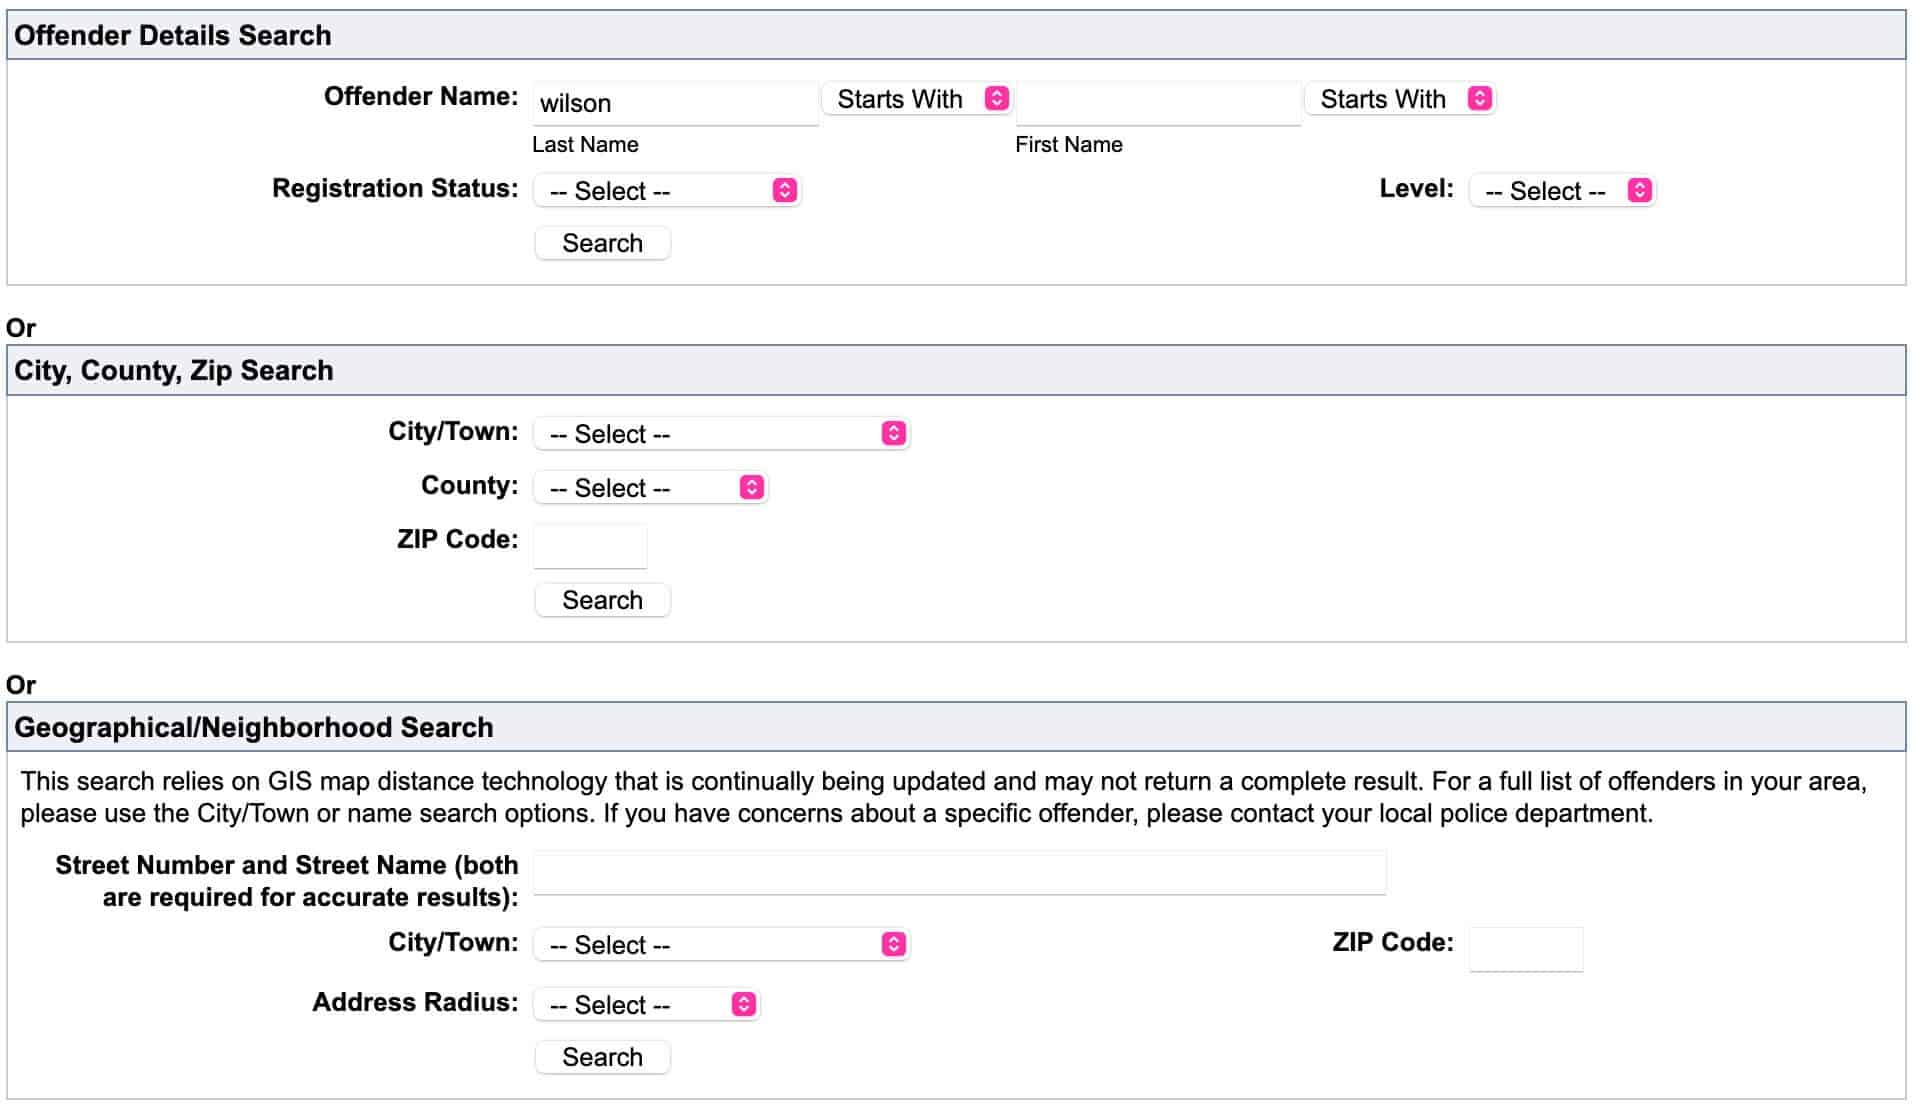The image size is (1916, 1110).
Task: Expand the County select dropdown
Action: point(650,488)
